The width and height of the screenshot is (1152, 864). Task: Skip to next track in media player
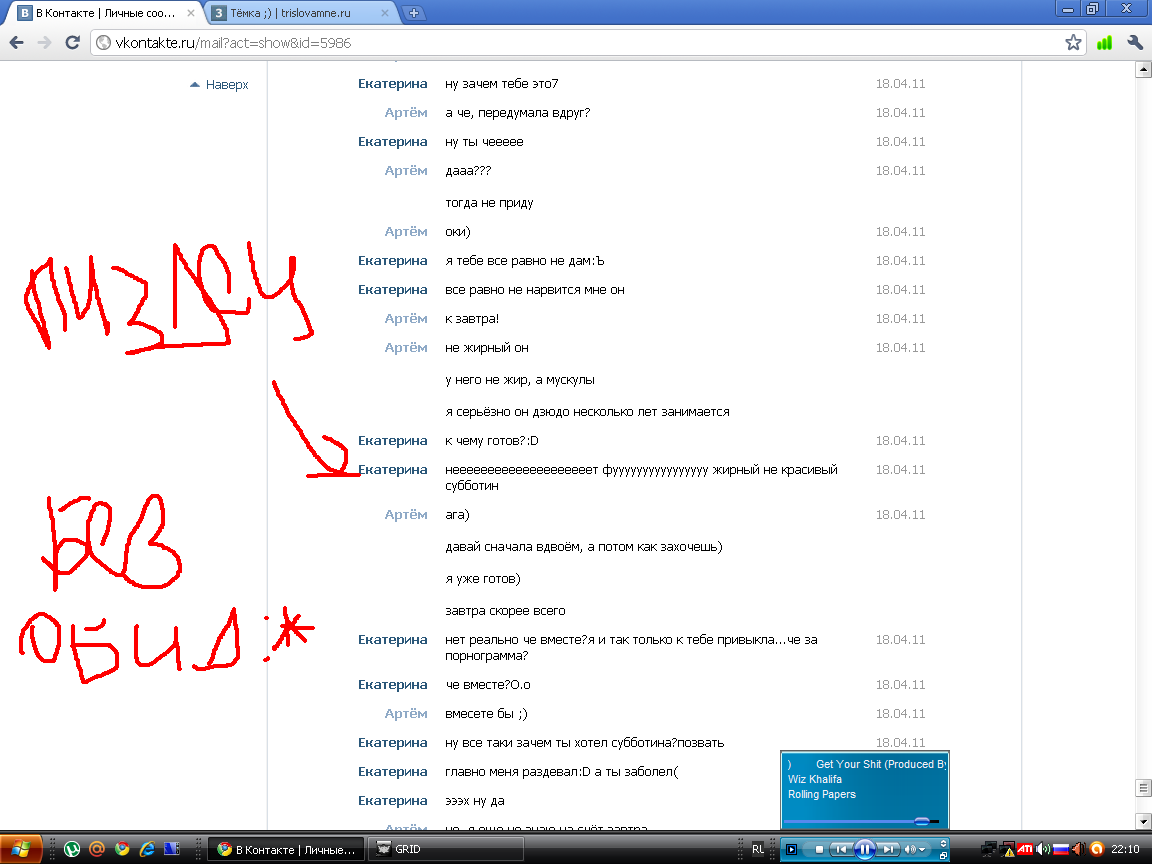point(888,849)
